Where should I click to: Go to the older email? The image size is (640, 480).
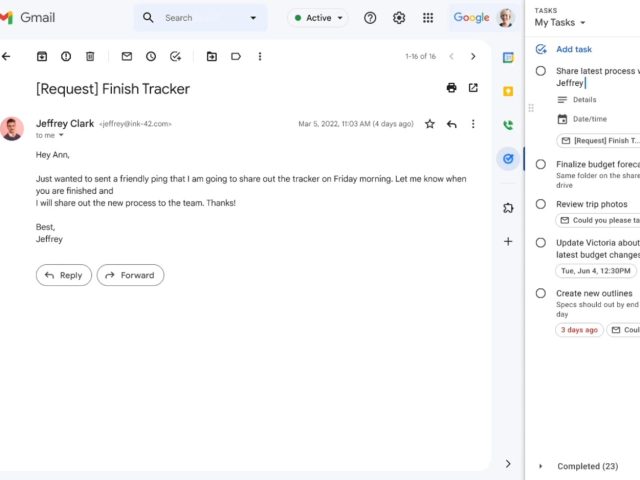tap(473, 56)
